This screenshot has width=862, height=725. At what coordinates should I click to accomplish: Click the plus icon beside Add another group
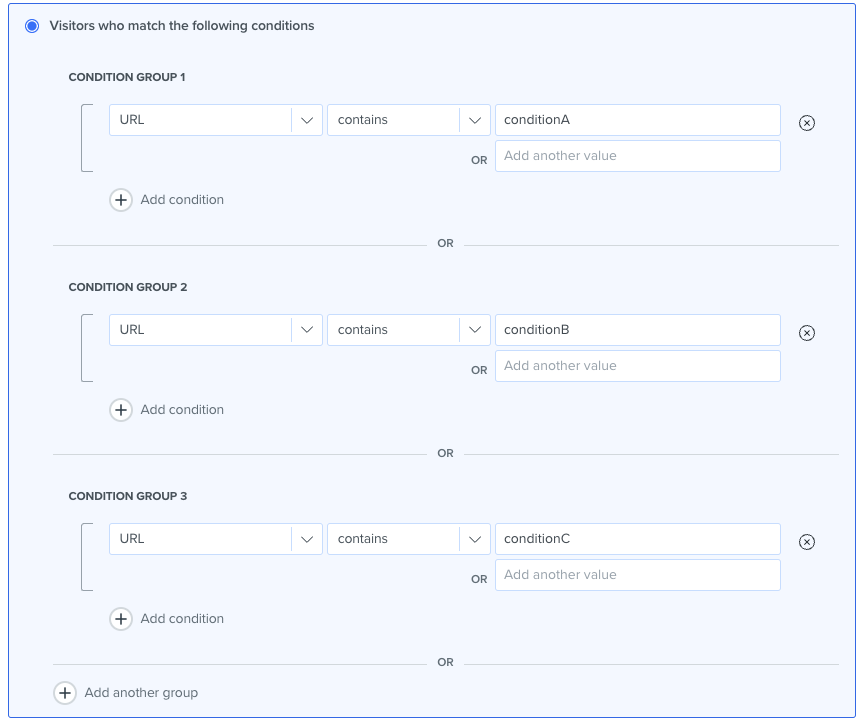[x=65, y=693]
